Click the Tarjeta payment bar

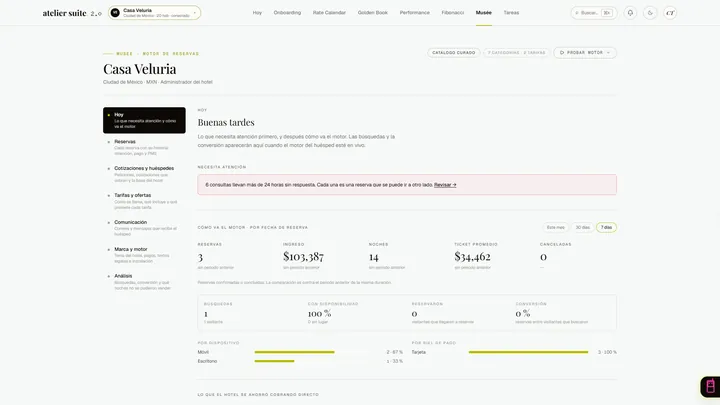(528, 352)
